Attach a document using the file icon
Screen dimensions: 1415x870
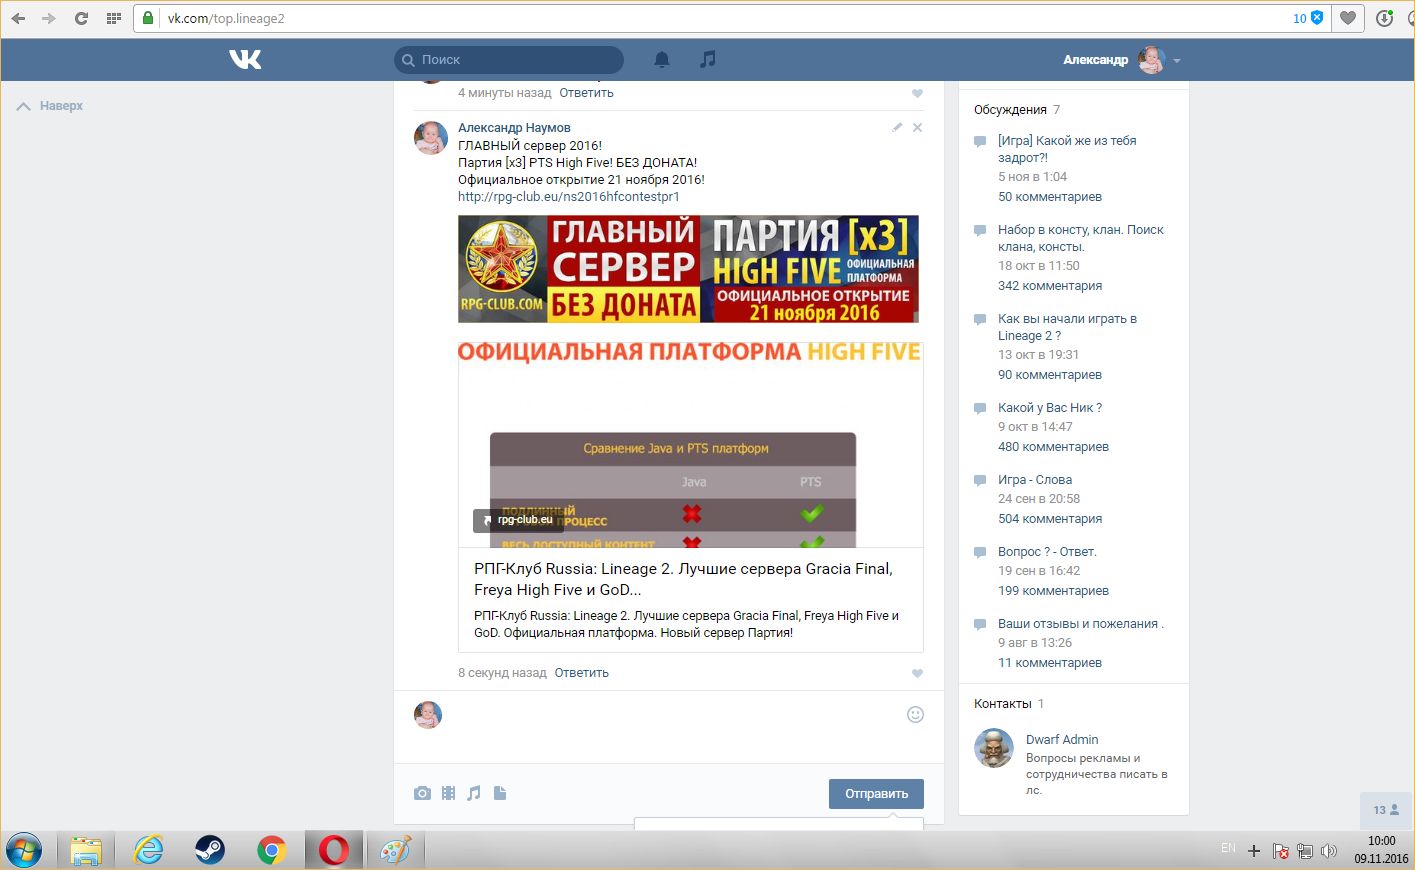(x=500, y=793)
